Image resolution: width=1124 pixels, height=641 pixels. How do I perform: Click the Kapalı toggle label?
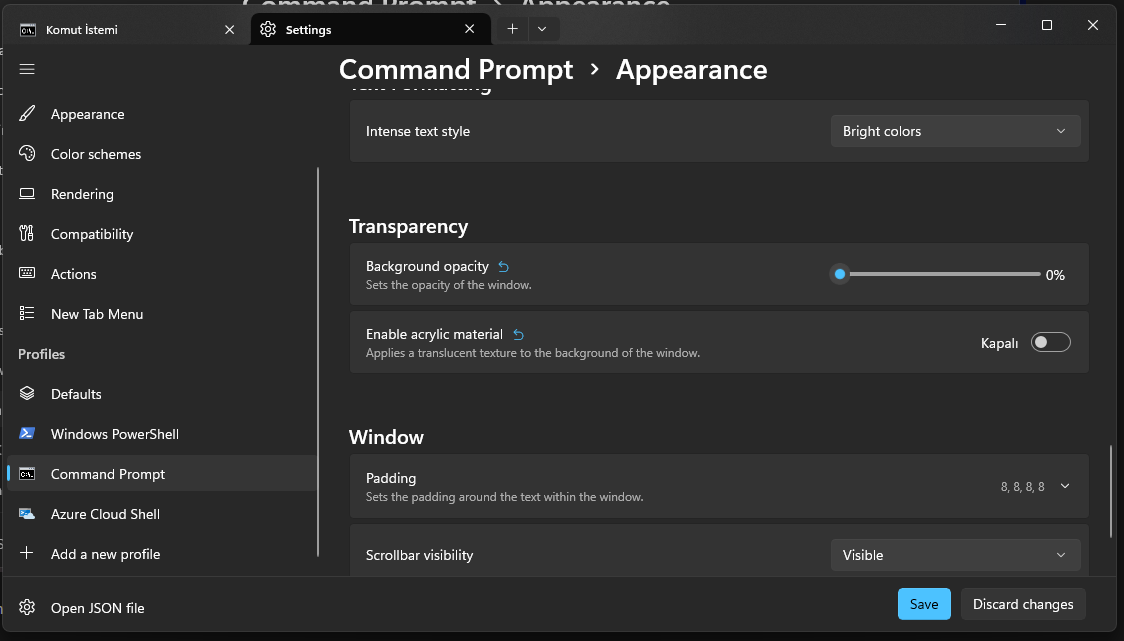tap(999, 343)
